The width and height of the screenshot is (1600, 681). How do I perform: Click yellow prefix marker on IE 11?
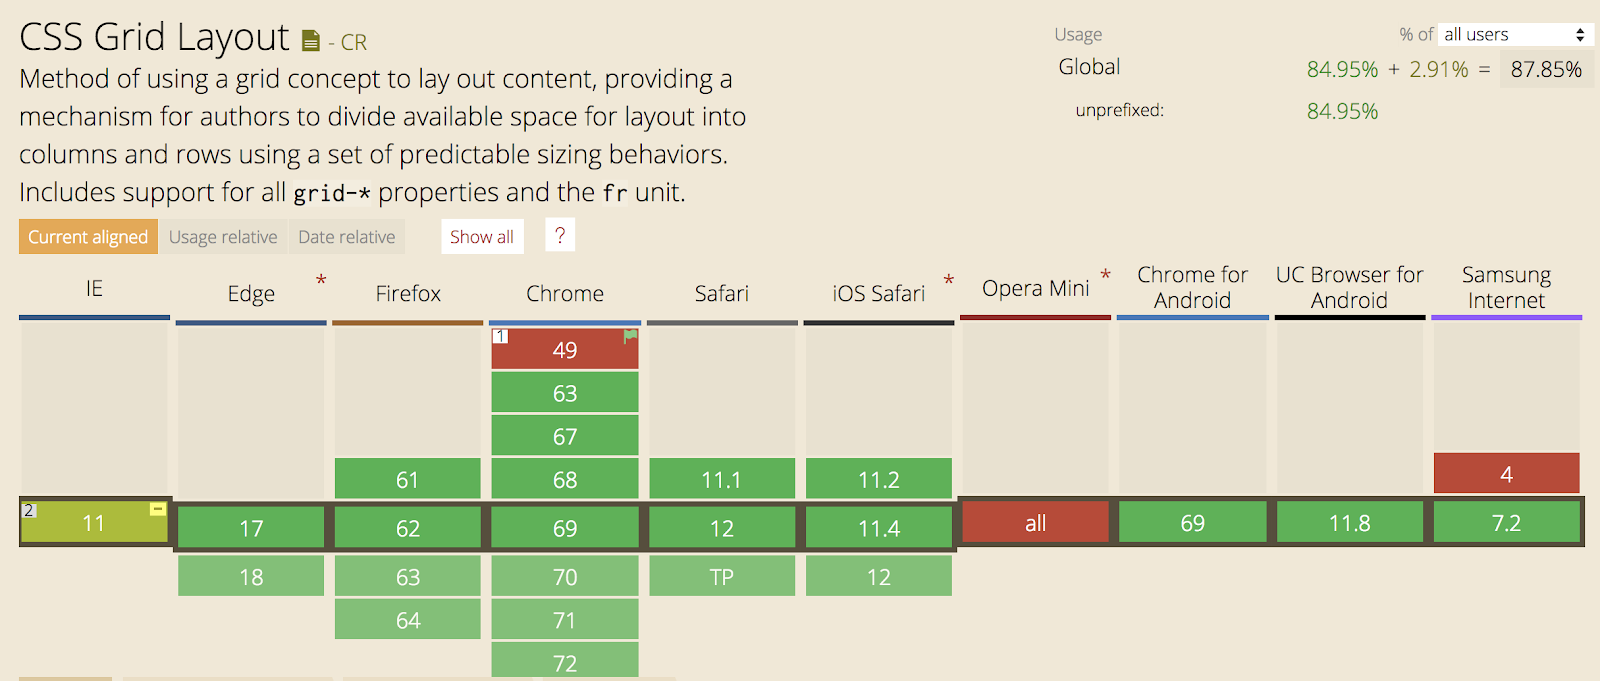click(x=157, y=509)
